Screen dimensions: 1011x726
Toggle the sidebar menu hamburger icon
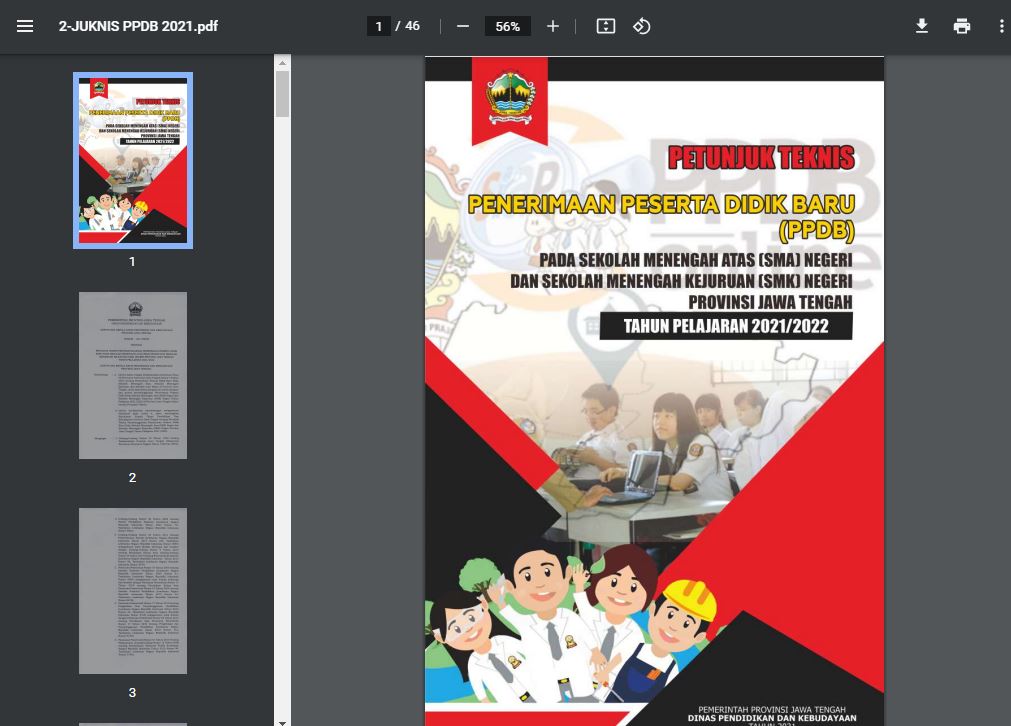point(25,26)
